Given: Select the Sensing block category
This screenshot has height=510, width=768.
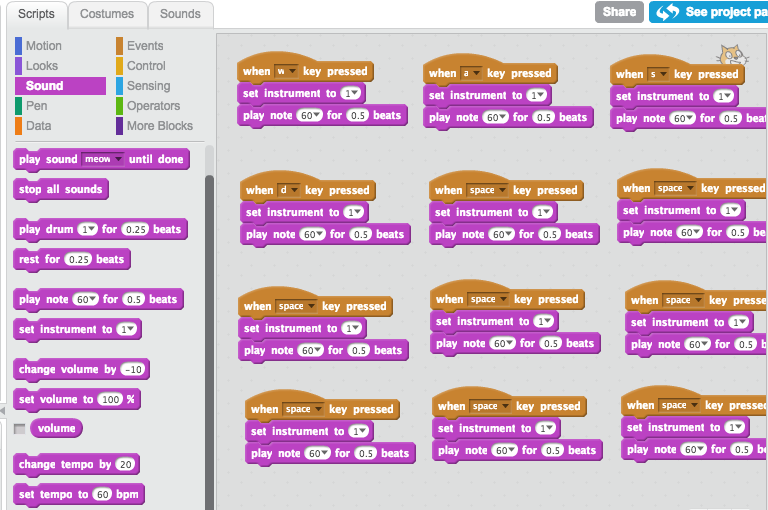Looking at the screenshot, I should (x=148, y=86).
